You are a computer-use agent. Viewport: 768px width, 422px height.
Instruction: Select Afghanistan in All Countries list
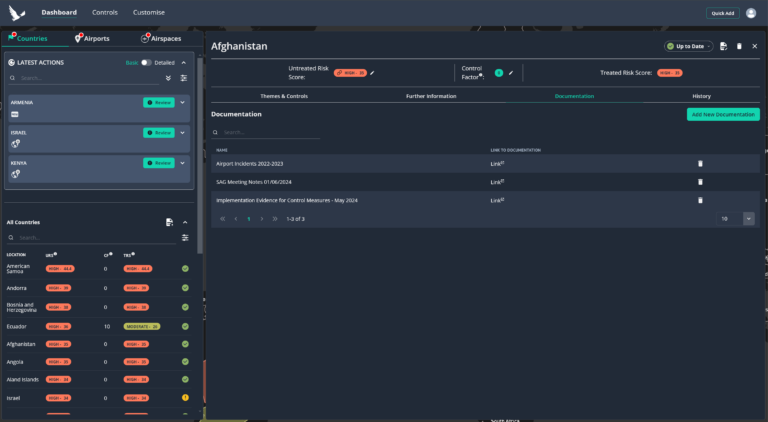pyautogui.click(x=21, y=344)
